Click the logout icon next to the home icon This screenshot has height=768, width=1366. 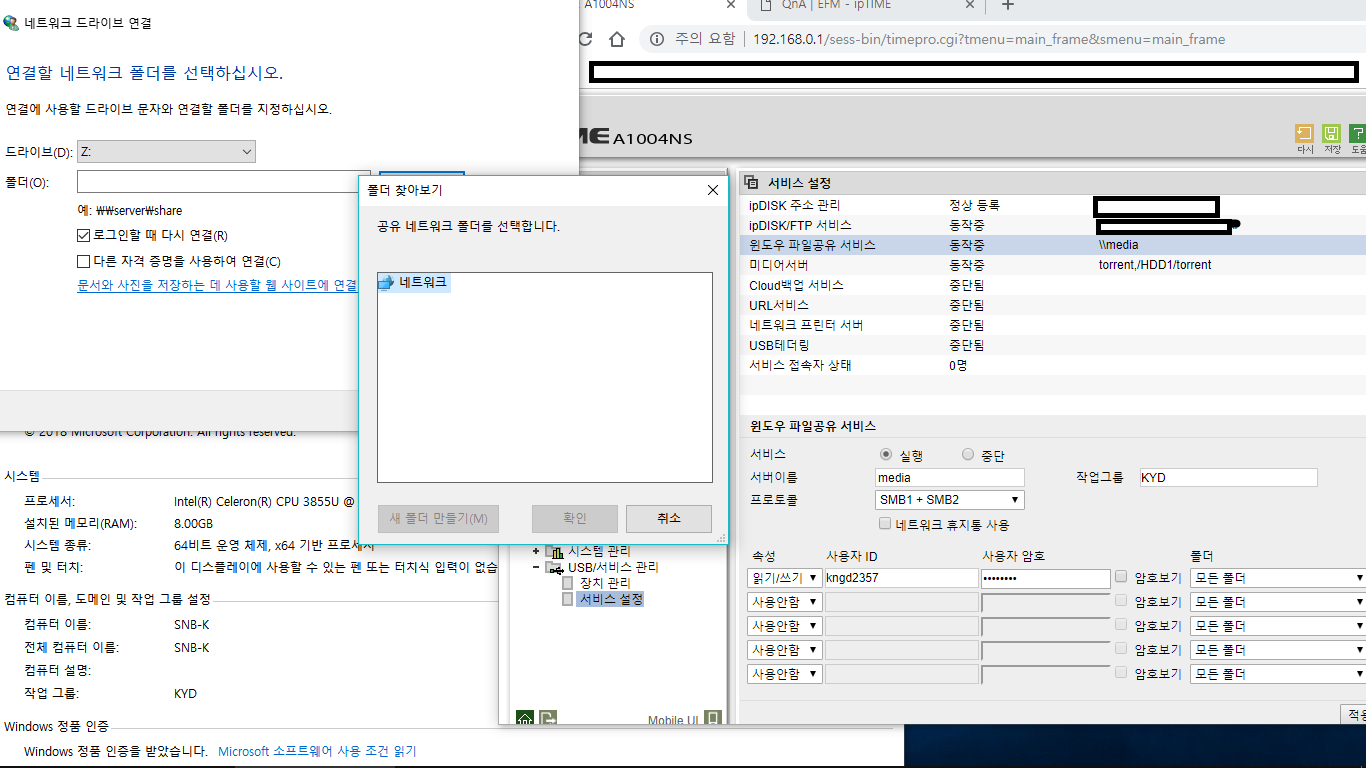coord(548,718)
